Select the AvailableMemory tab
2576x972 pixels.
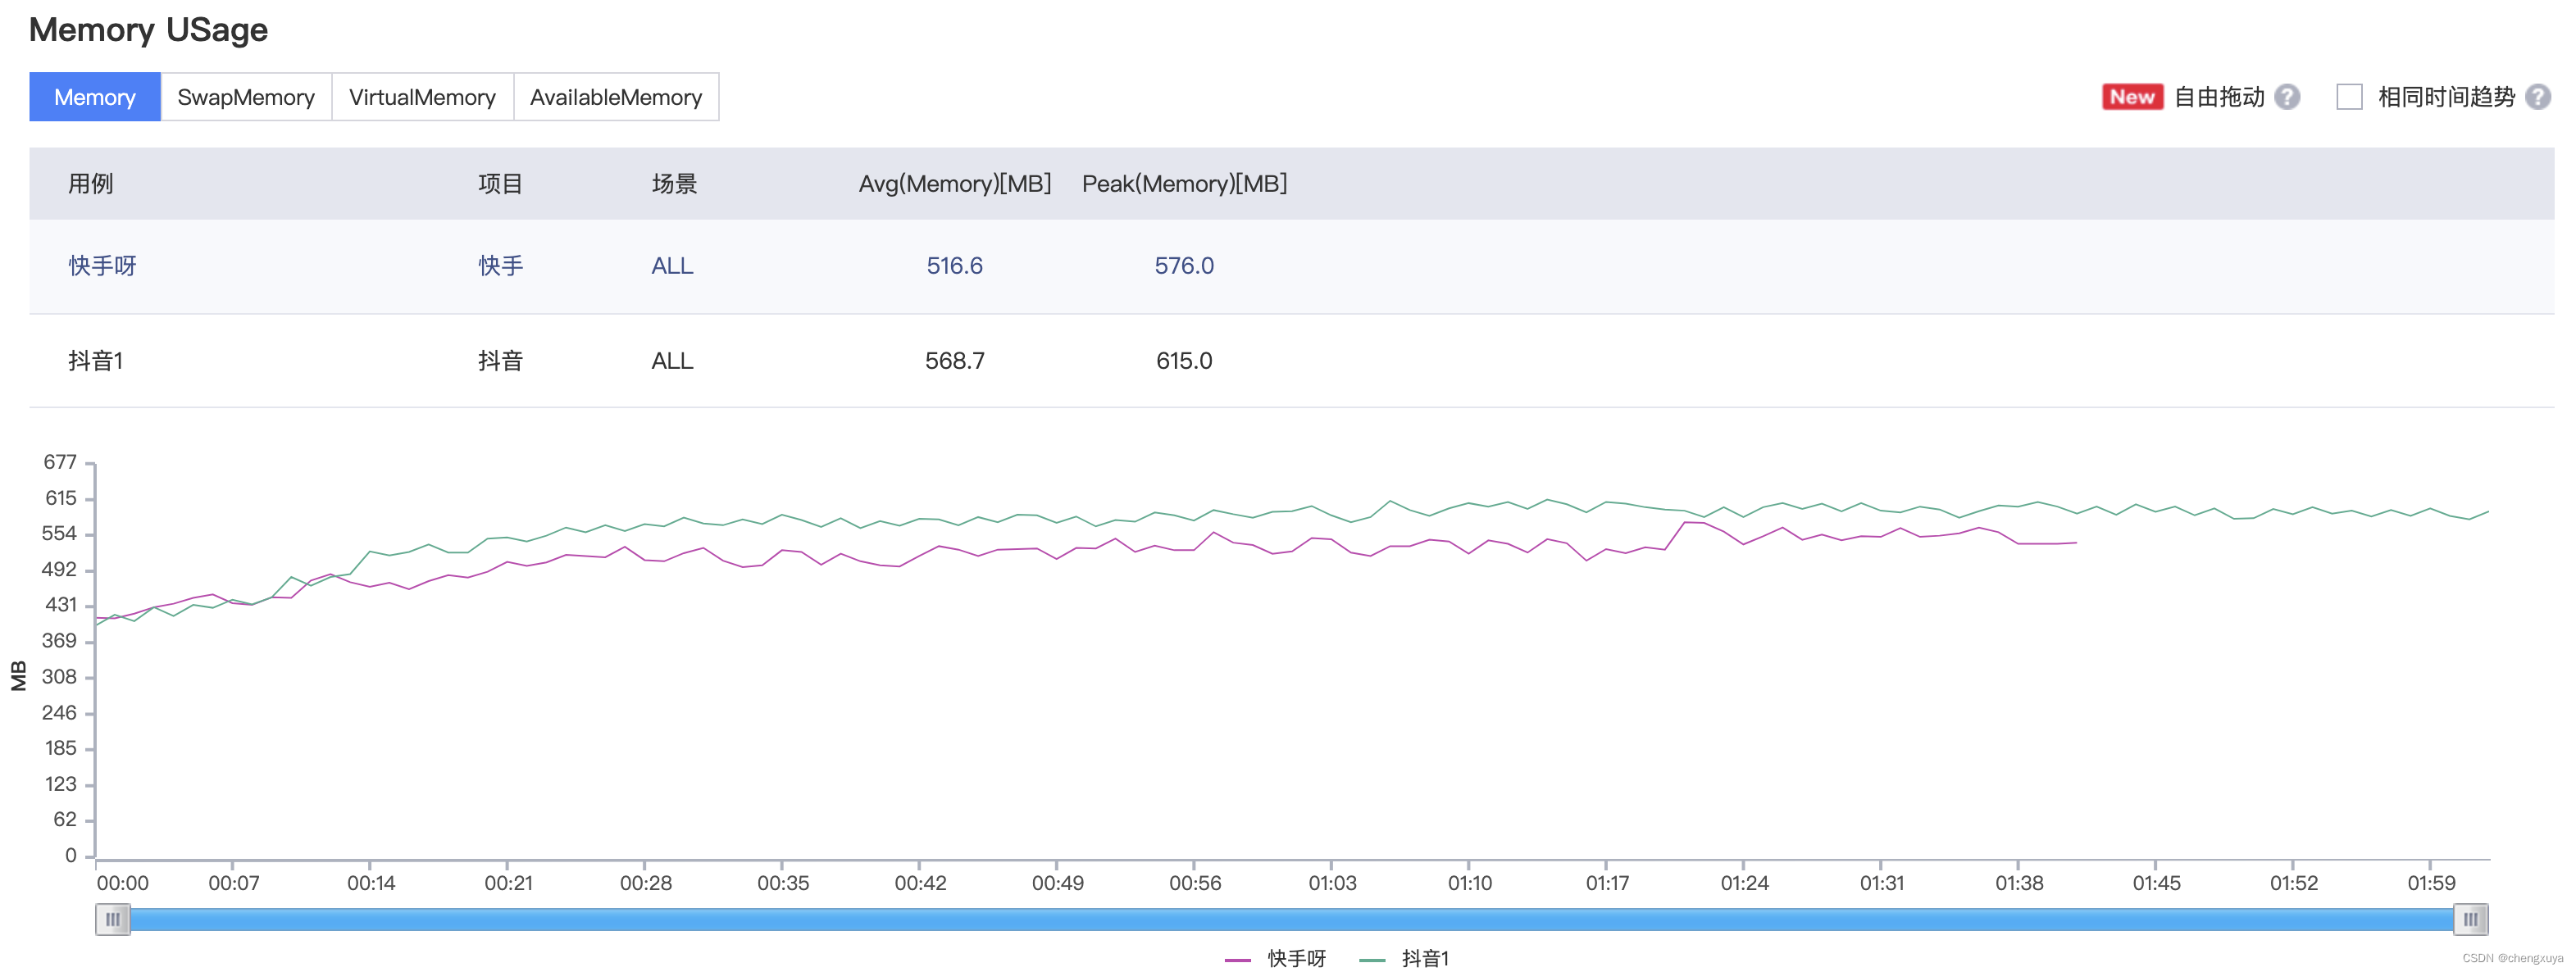point(615,97)
